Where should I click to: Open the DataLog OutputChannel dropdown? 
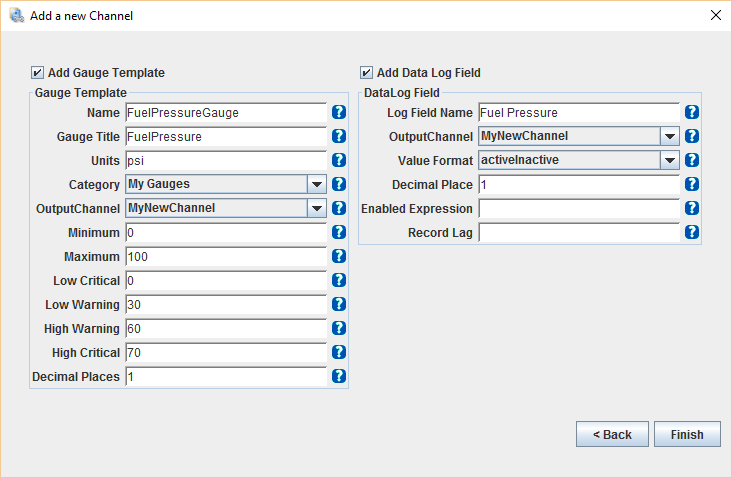click(669, 136)
